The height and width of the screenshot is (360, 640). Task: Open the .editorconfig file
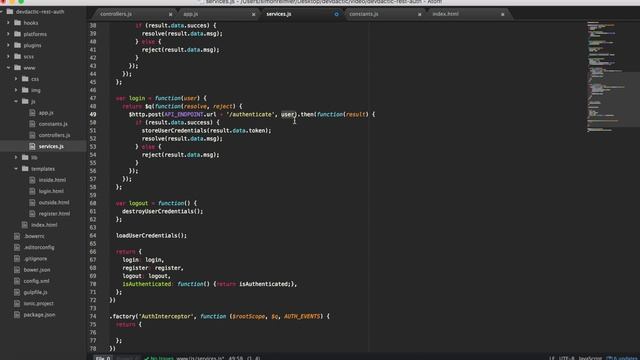(x=39, y=247)
